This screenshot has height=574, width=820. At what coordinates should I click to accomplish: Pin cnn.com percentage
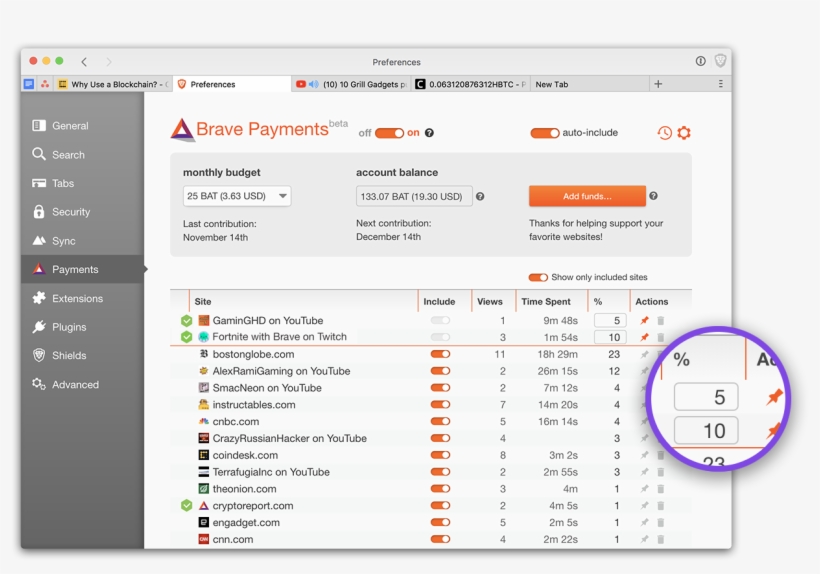tap(644, 539)
